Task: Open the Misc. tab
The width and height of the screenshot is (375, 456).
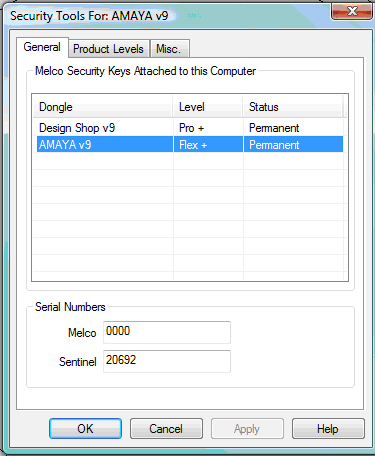Action: pyautogui.click(x=170, y=49)
